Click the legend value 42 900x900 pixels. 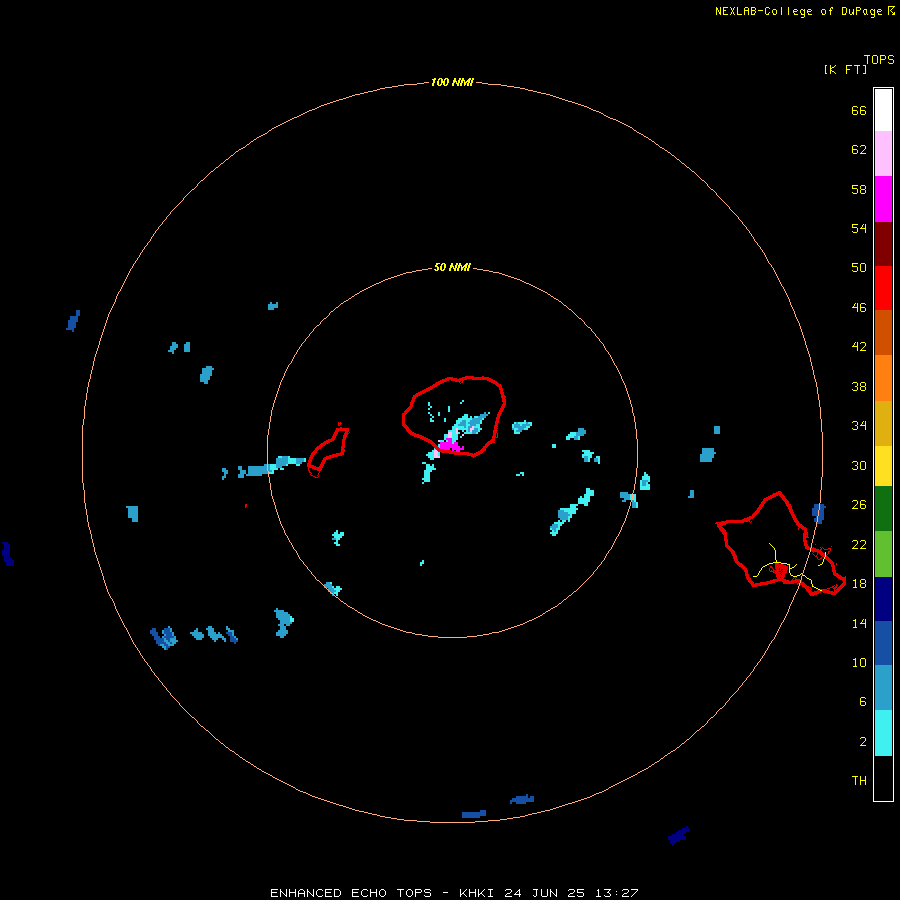859,347
